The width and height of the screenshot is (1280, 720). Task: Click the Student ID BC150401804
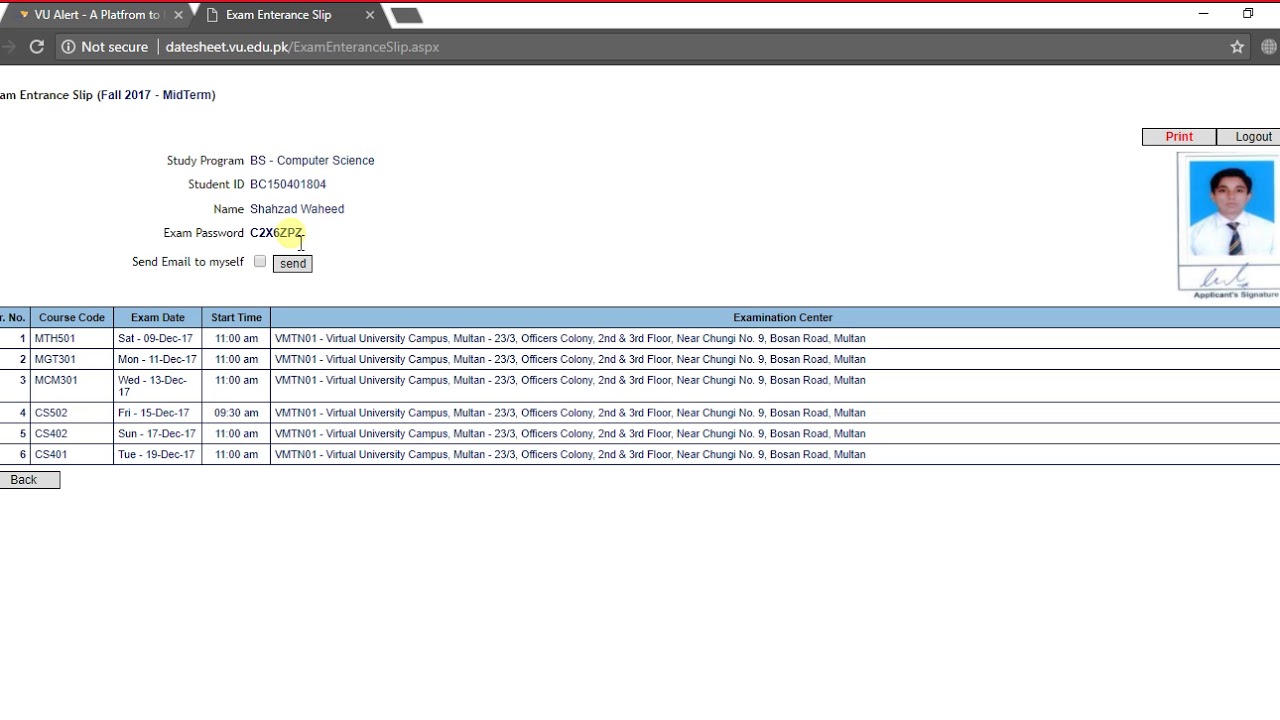tap(288, 184)
